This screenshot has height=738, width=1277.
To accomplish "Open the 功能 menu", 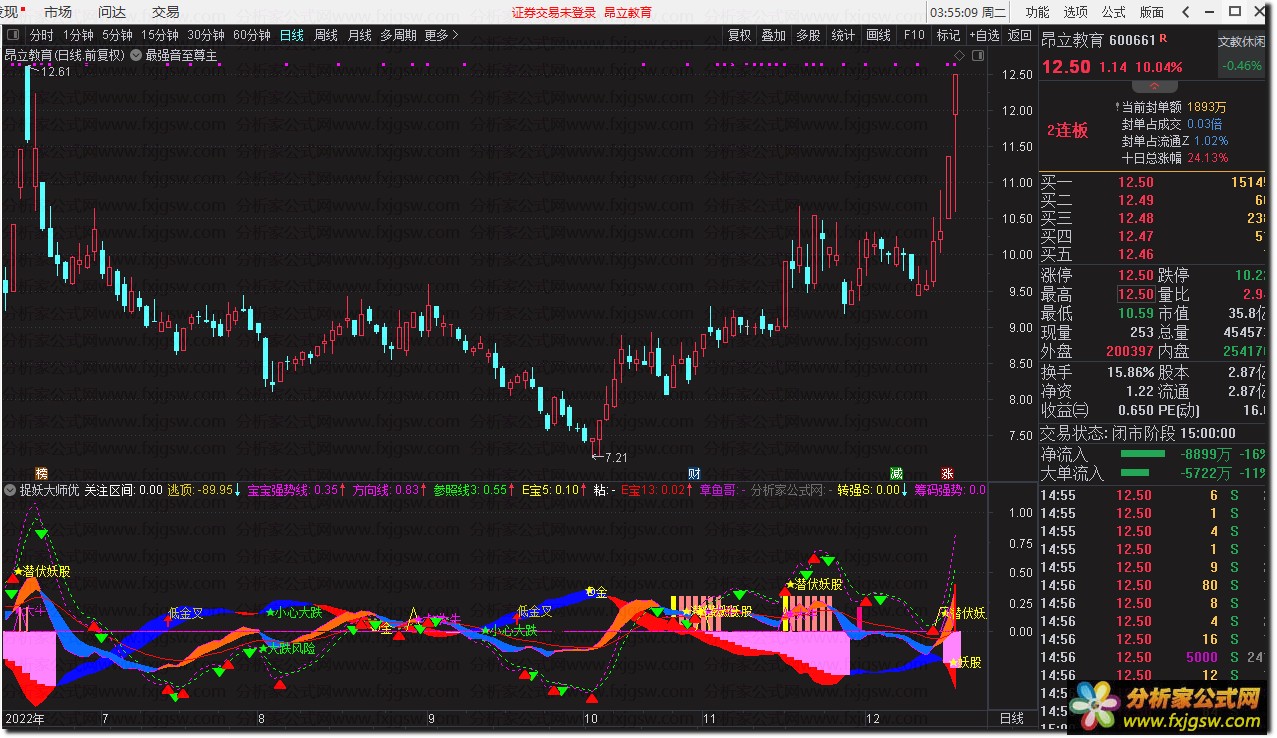I will pos(1037,12).
